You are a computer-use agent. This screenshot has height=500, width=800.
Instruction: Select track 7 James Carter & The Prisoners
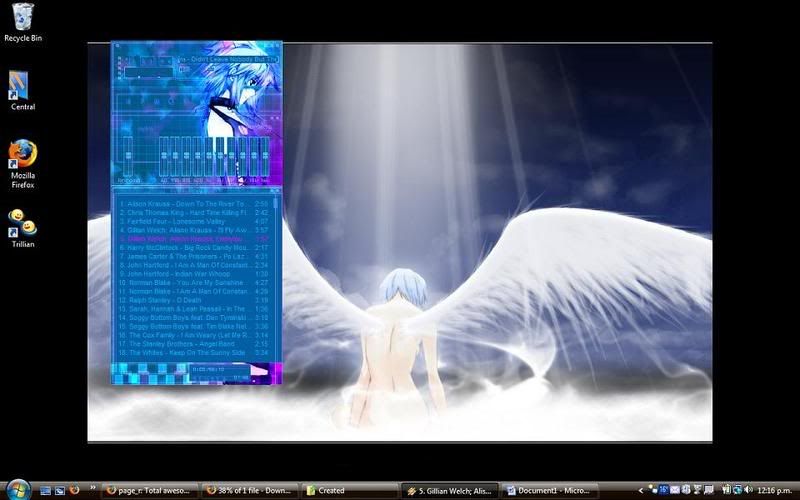click(194, 256)
